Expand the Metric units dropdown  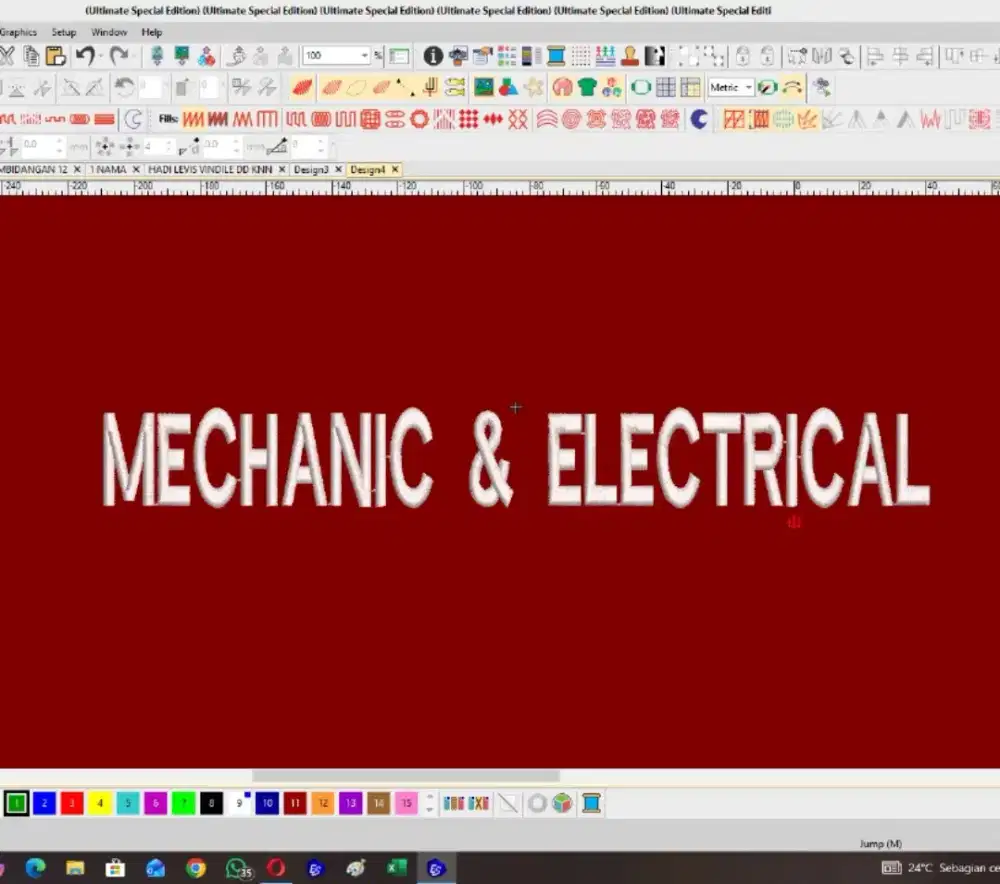[x=748, y=88]
